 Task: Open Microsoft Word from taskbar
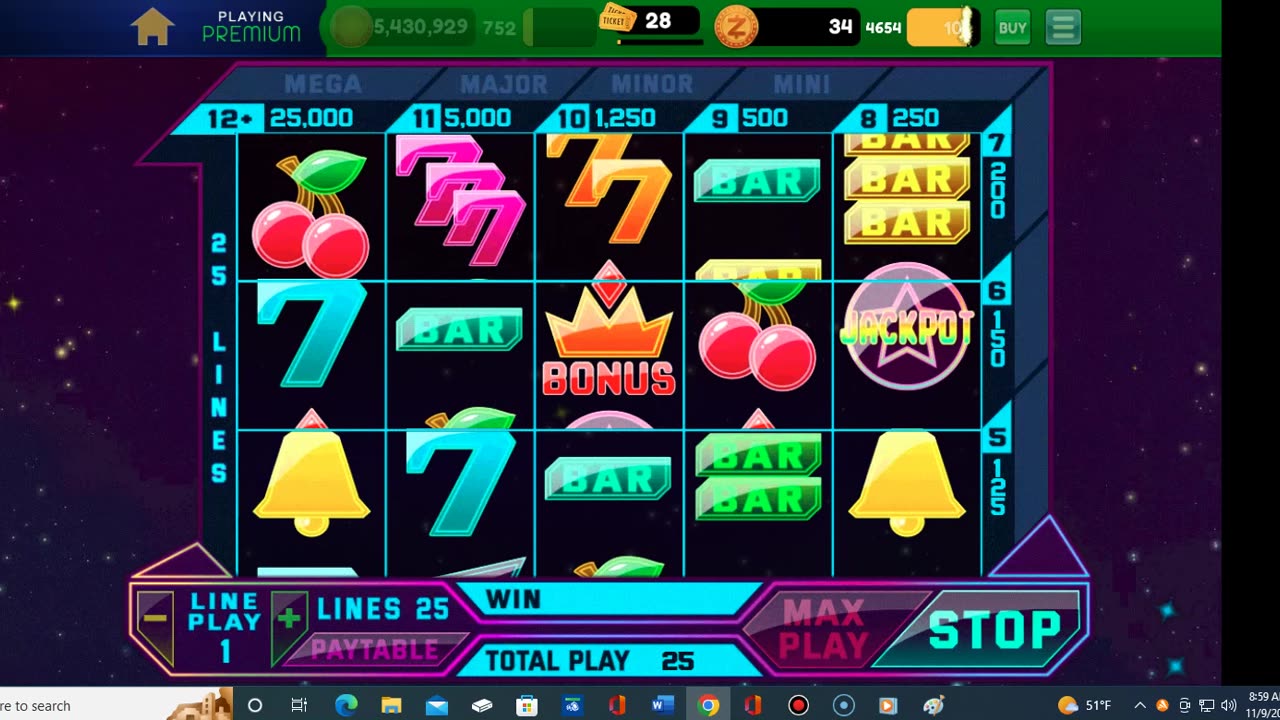663,705
